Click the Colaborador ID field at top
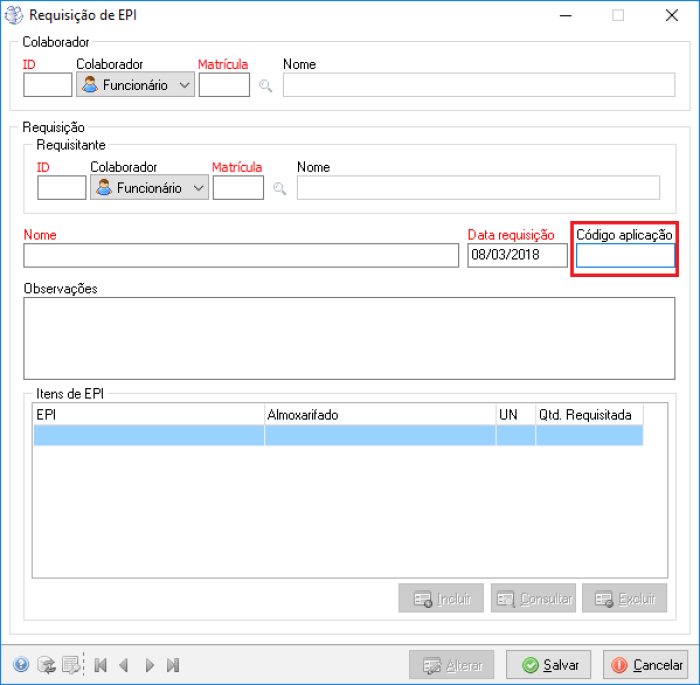700x685 pixels. (47, 86)
